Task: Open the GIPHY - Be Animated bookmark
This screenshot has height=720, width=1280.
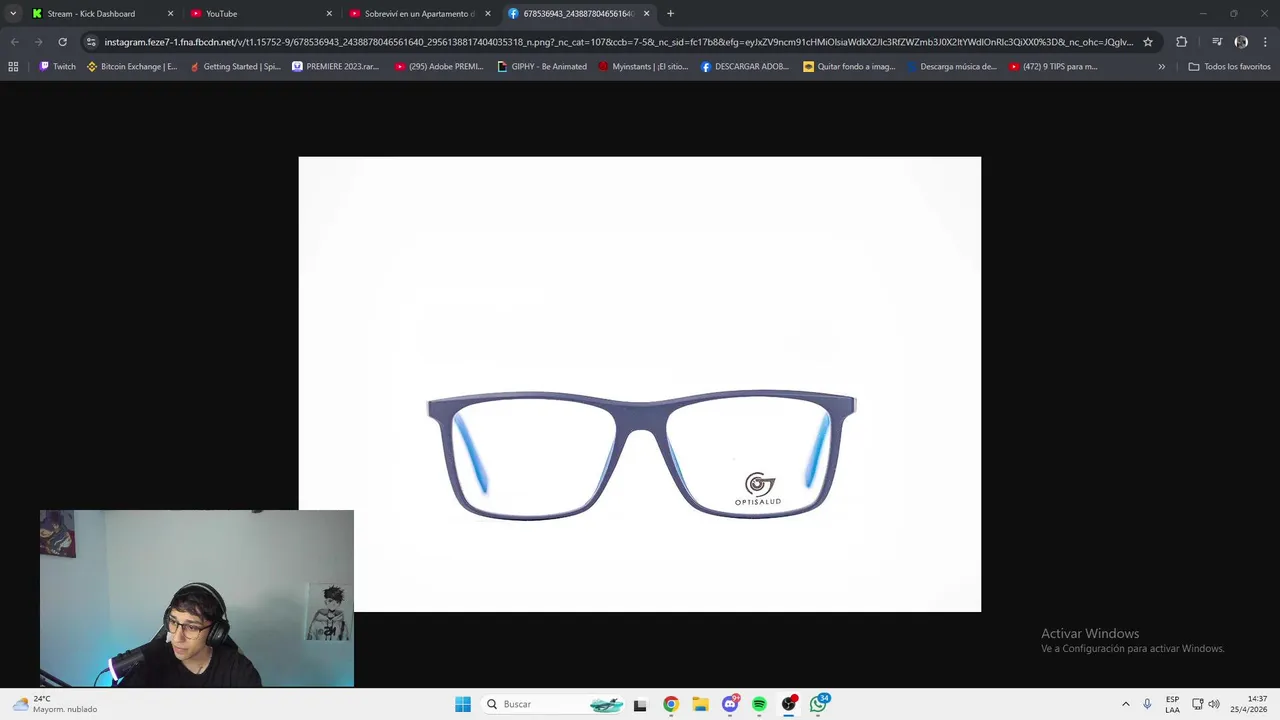Action: click(542, 67)
